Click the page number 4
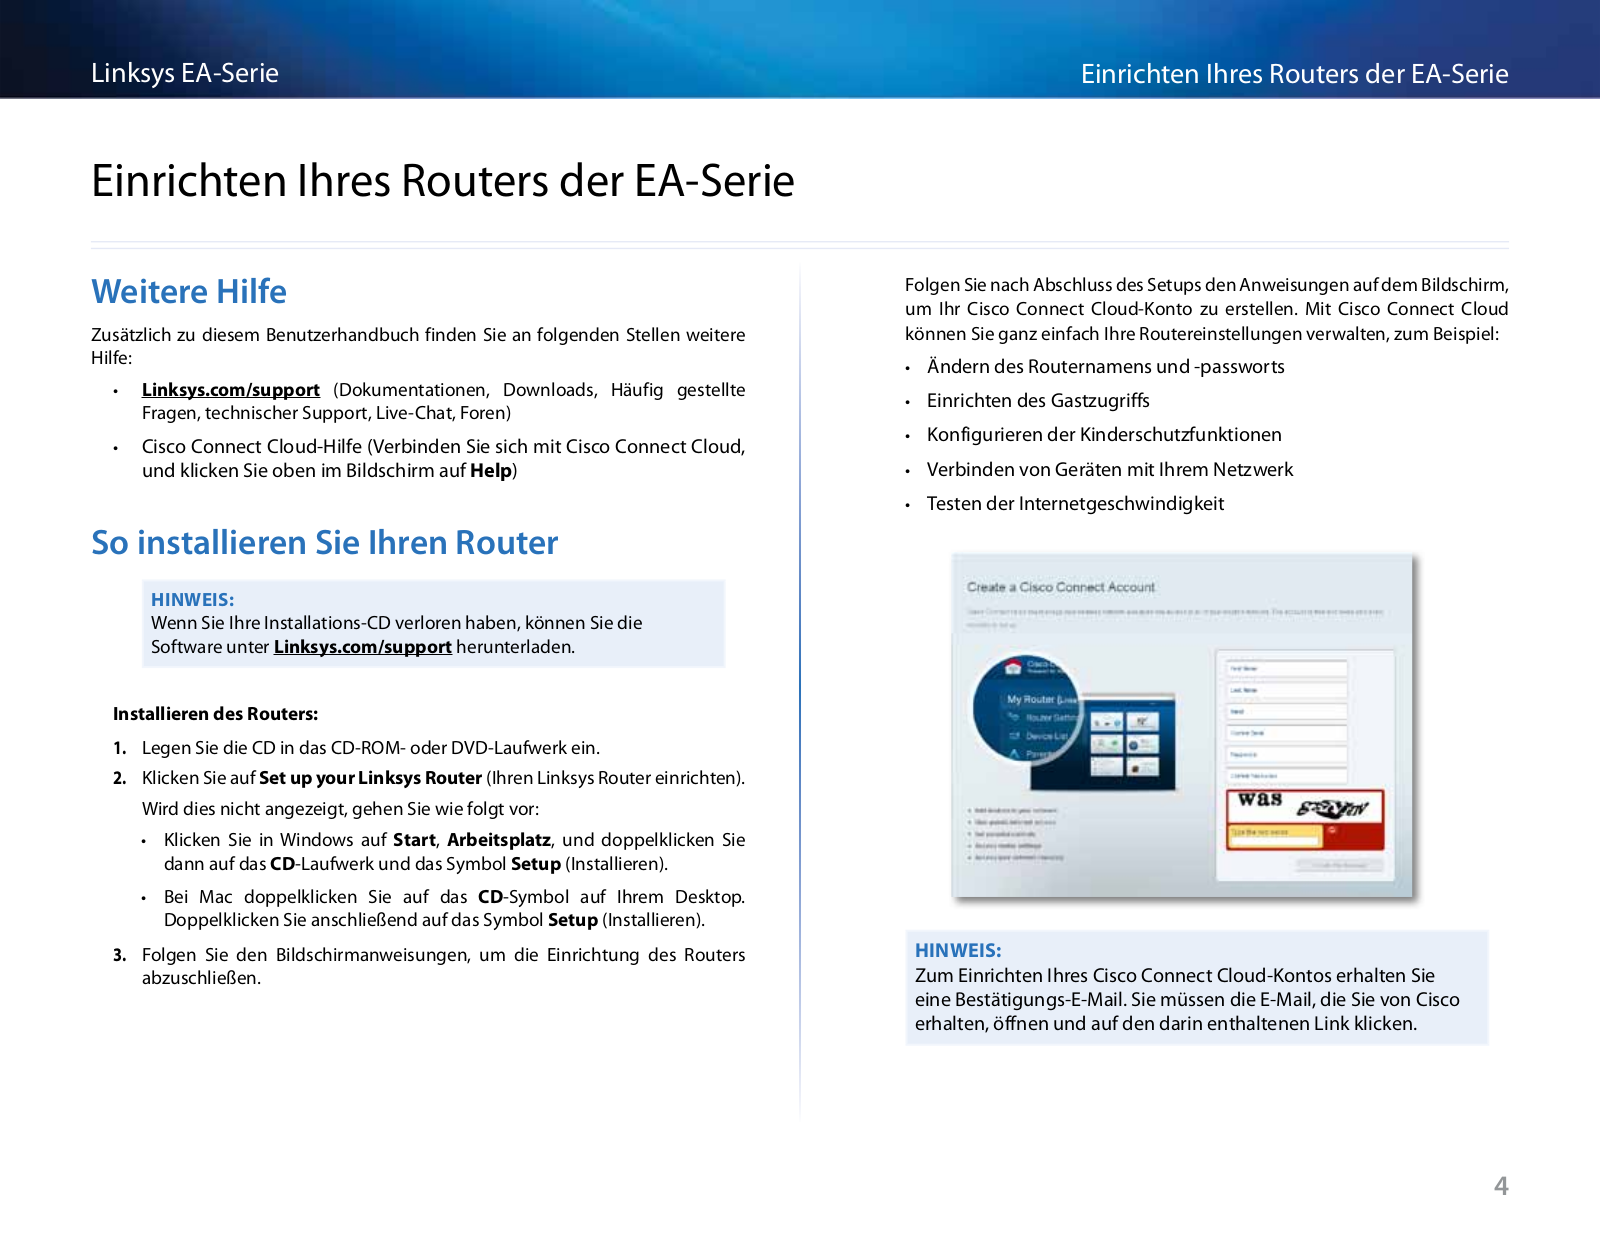 click(1501, 1186)
